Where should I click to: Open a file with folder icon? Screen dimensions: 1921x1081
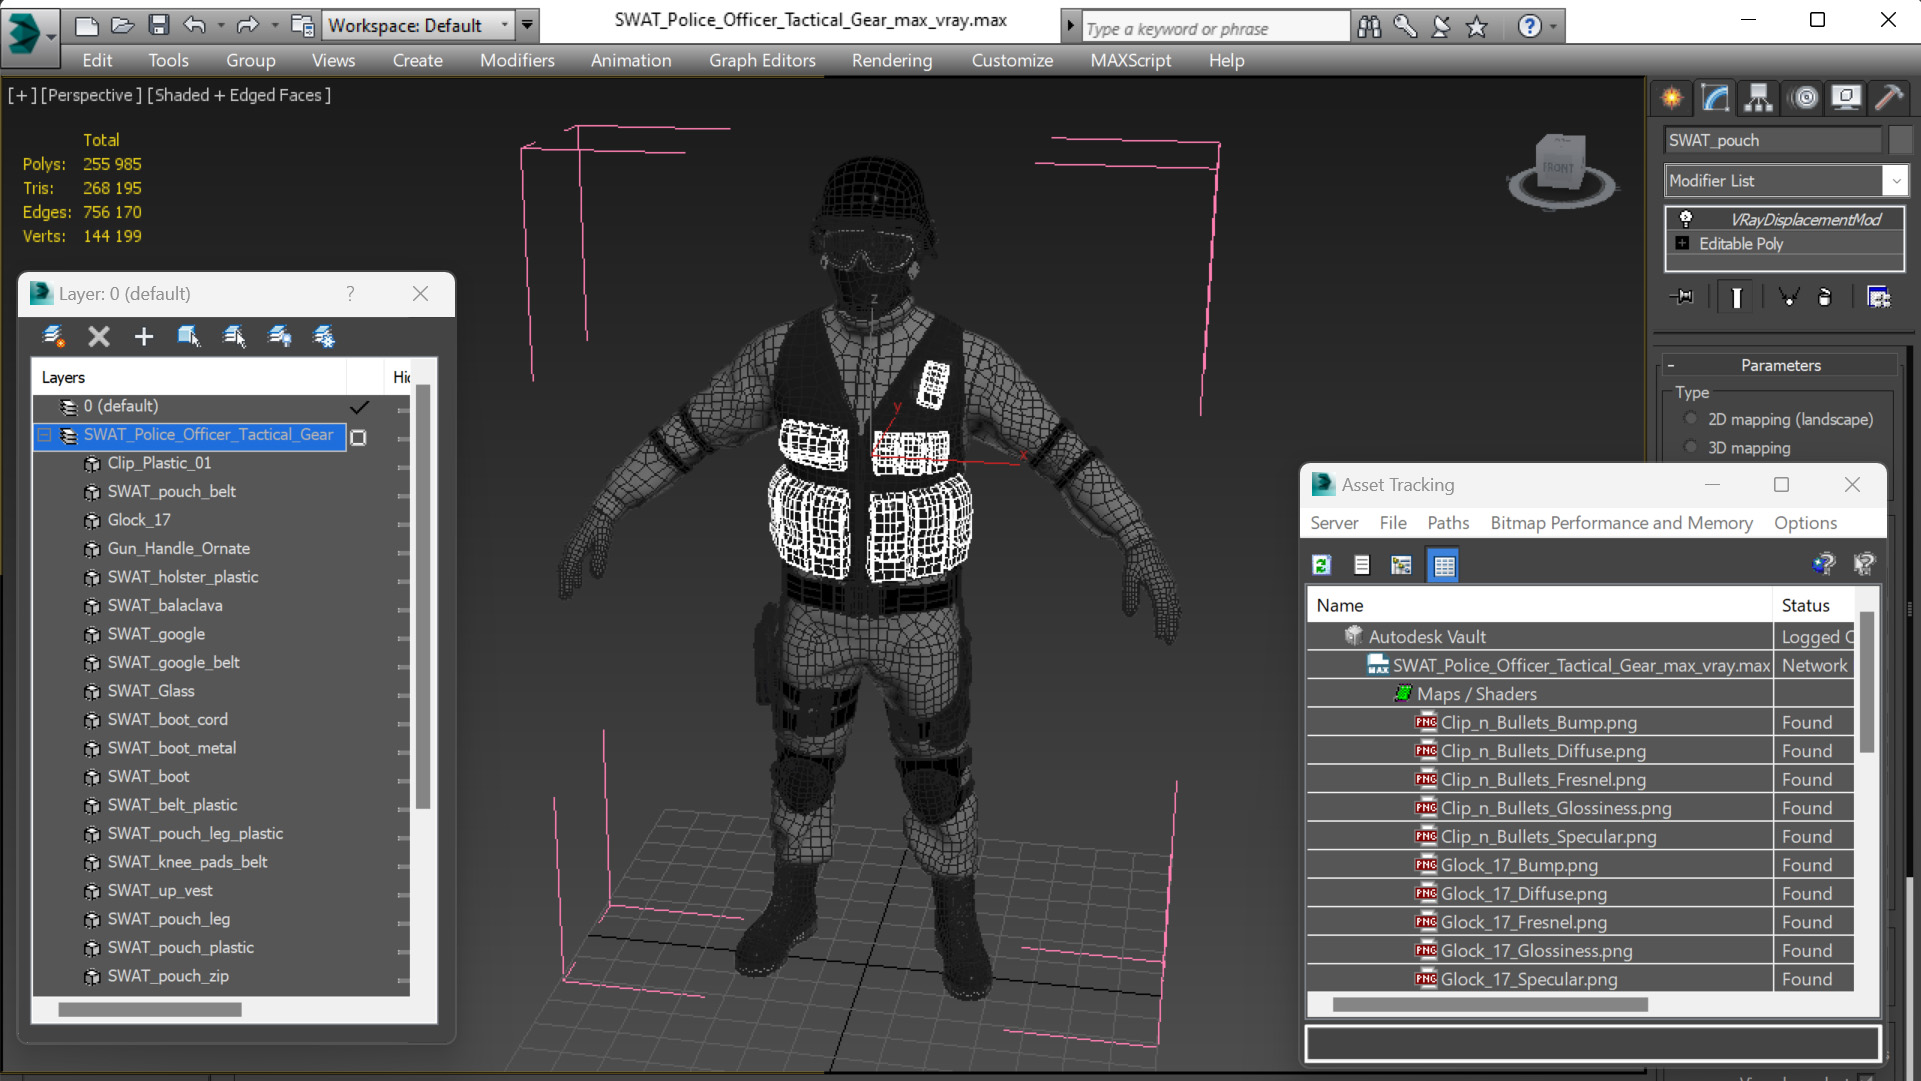click(x=122, y=26)
